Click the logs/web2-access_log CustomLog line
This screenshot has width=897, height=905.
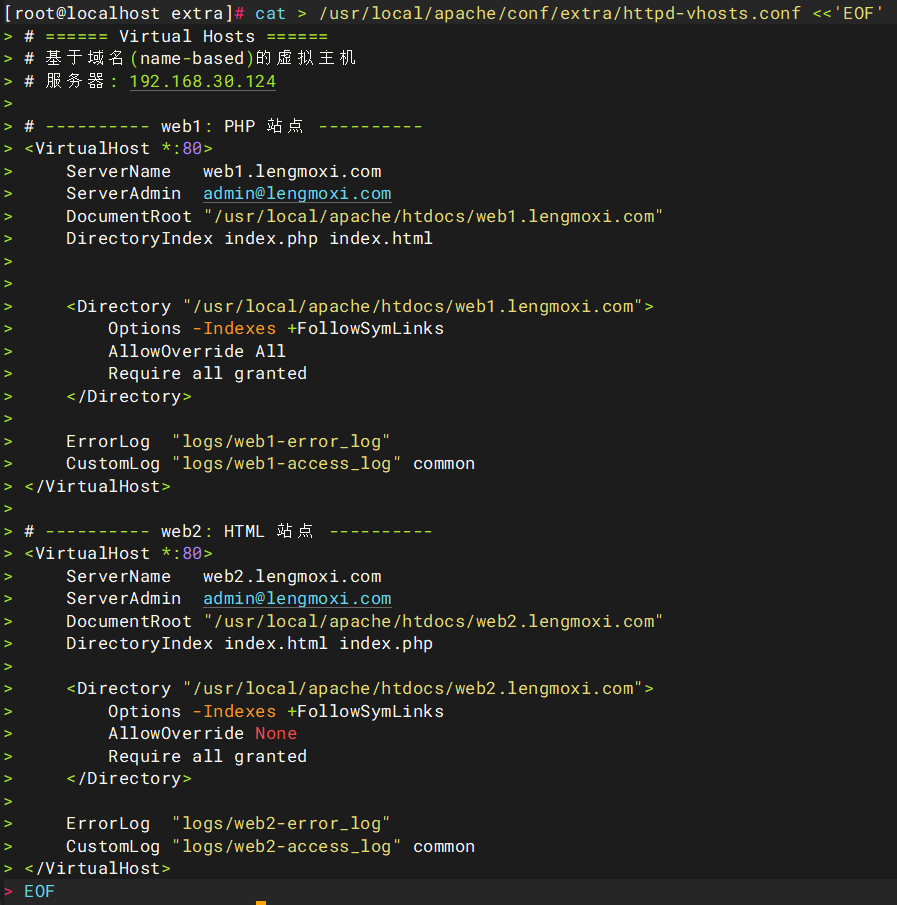click(270, 847)
